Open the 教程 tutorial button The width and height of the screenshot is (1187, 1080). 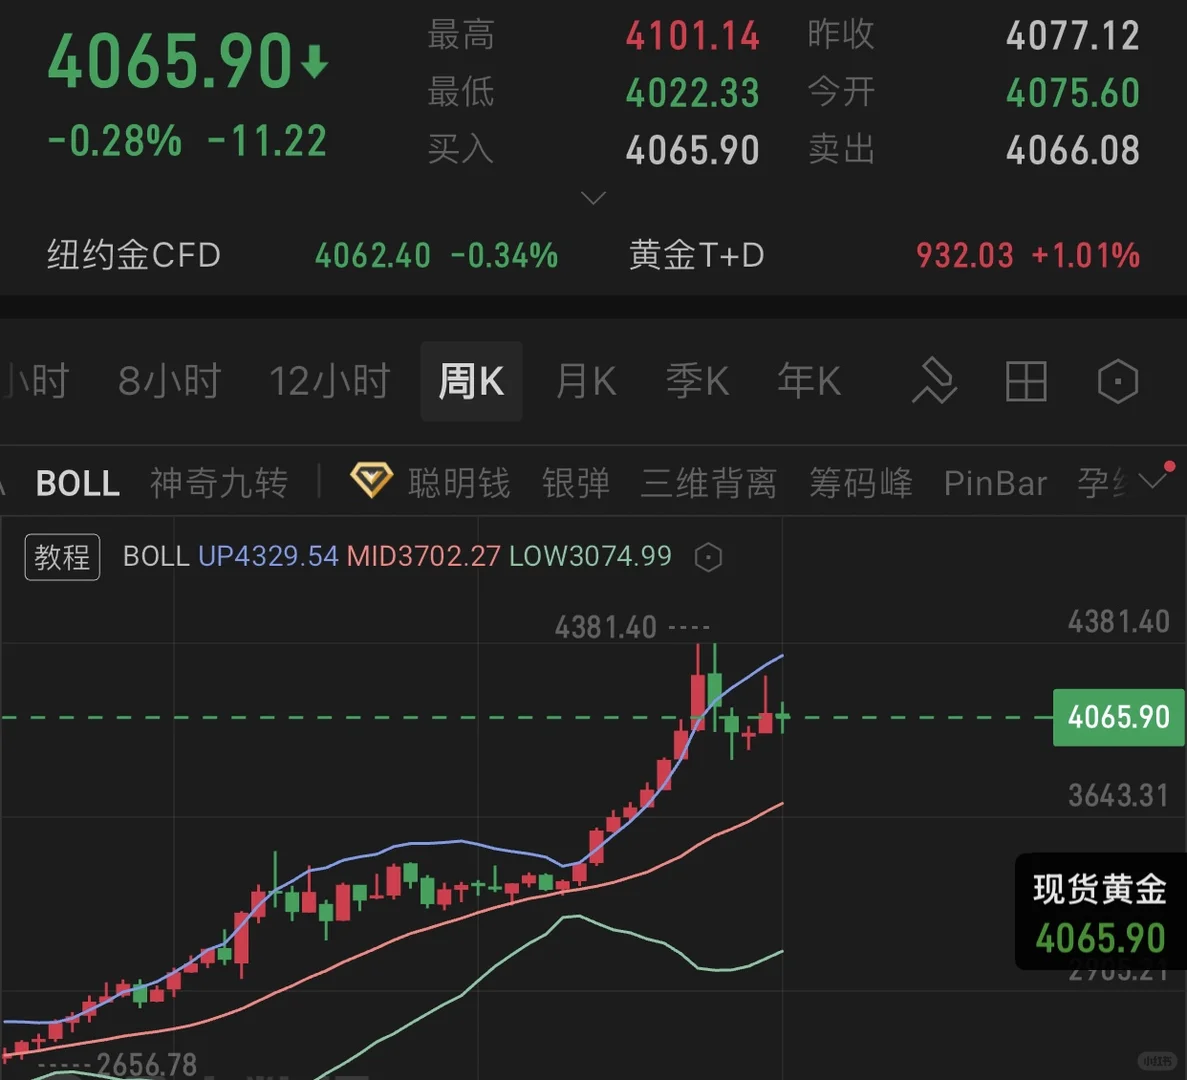pyautogui.click(x=62, y=557)
